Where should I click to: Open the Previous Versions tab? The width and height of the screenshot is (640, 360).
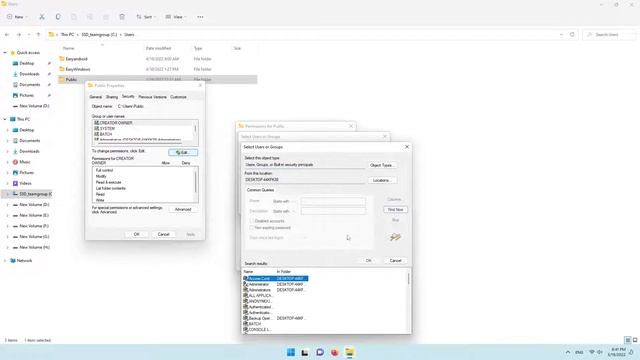click(x=153, y=97)
